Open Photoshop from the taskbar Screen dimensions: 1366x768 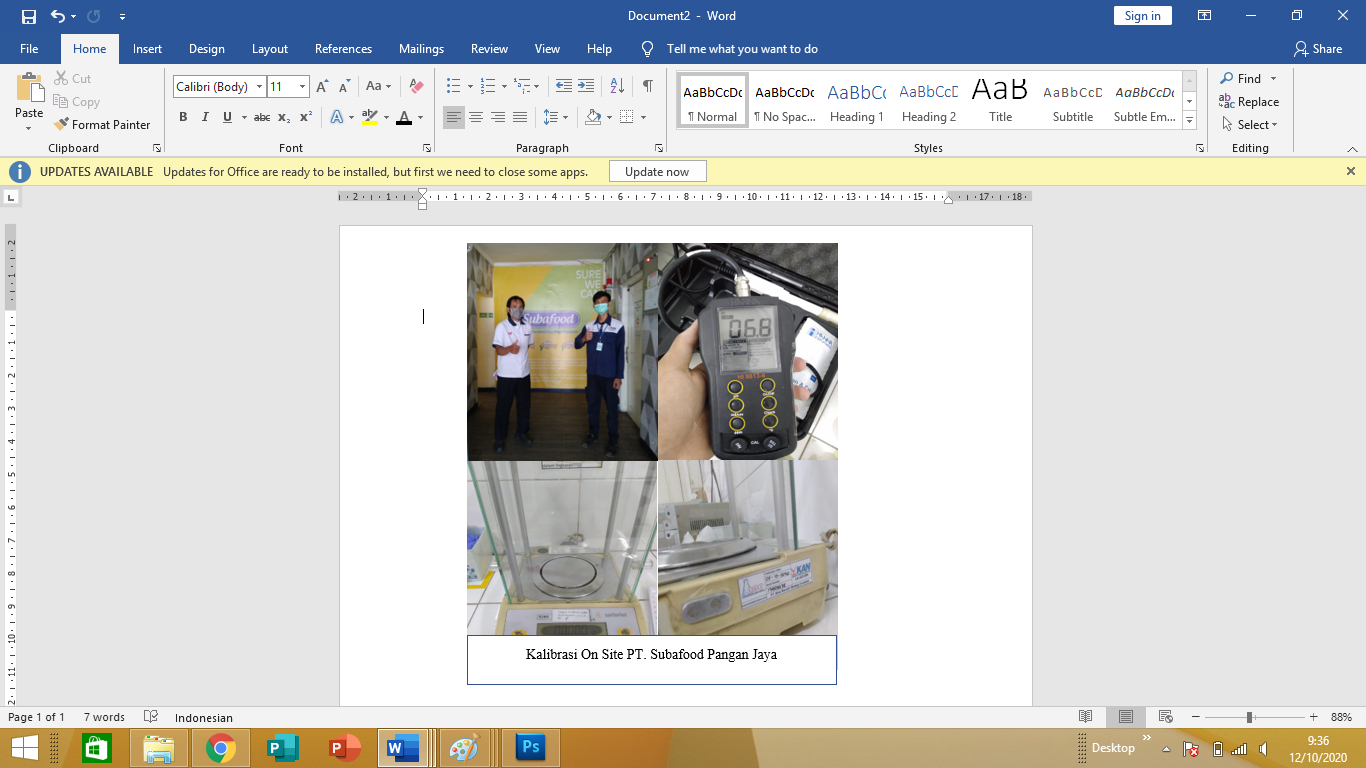click(x=530, y=748)
